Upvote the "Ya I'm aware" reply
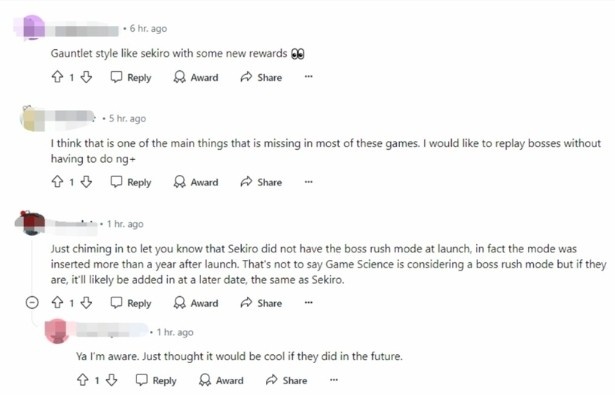The height and width of the screenshot is (395, 615). coord(83,380)
